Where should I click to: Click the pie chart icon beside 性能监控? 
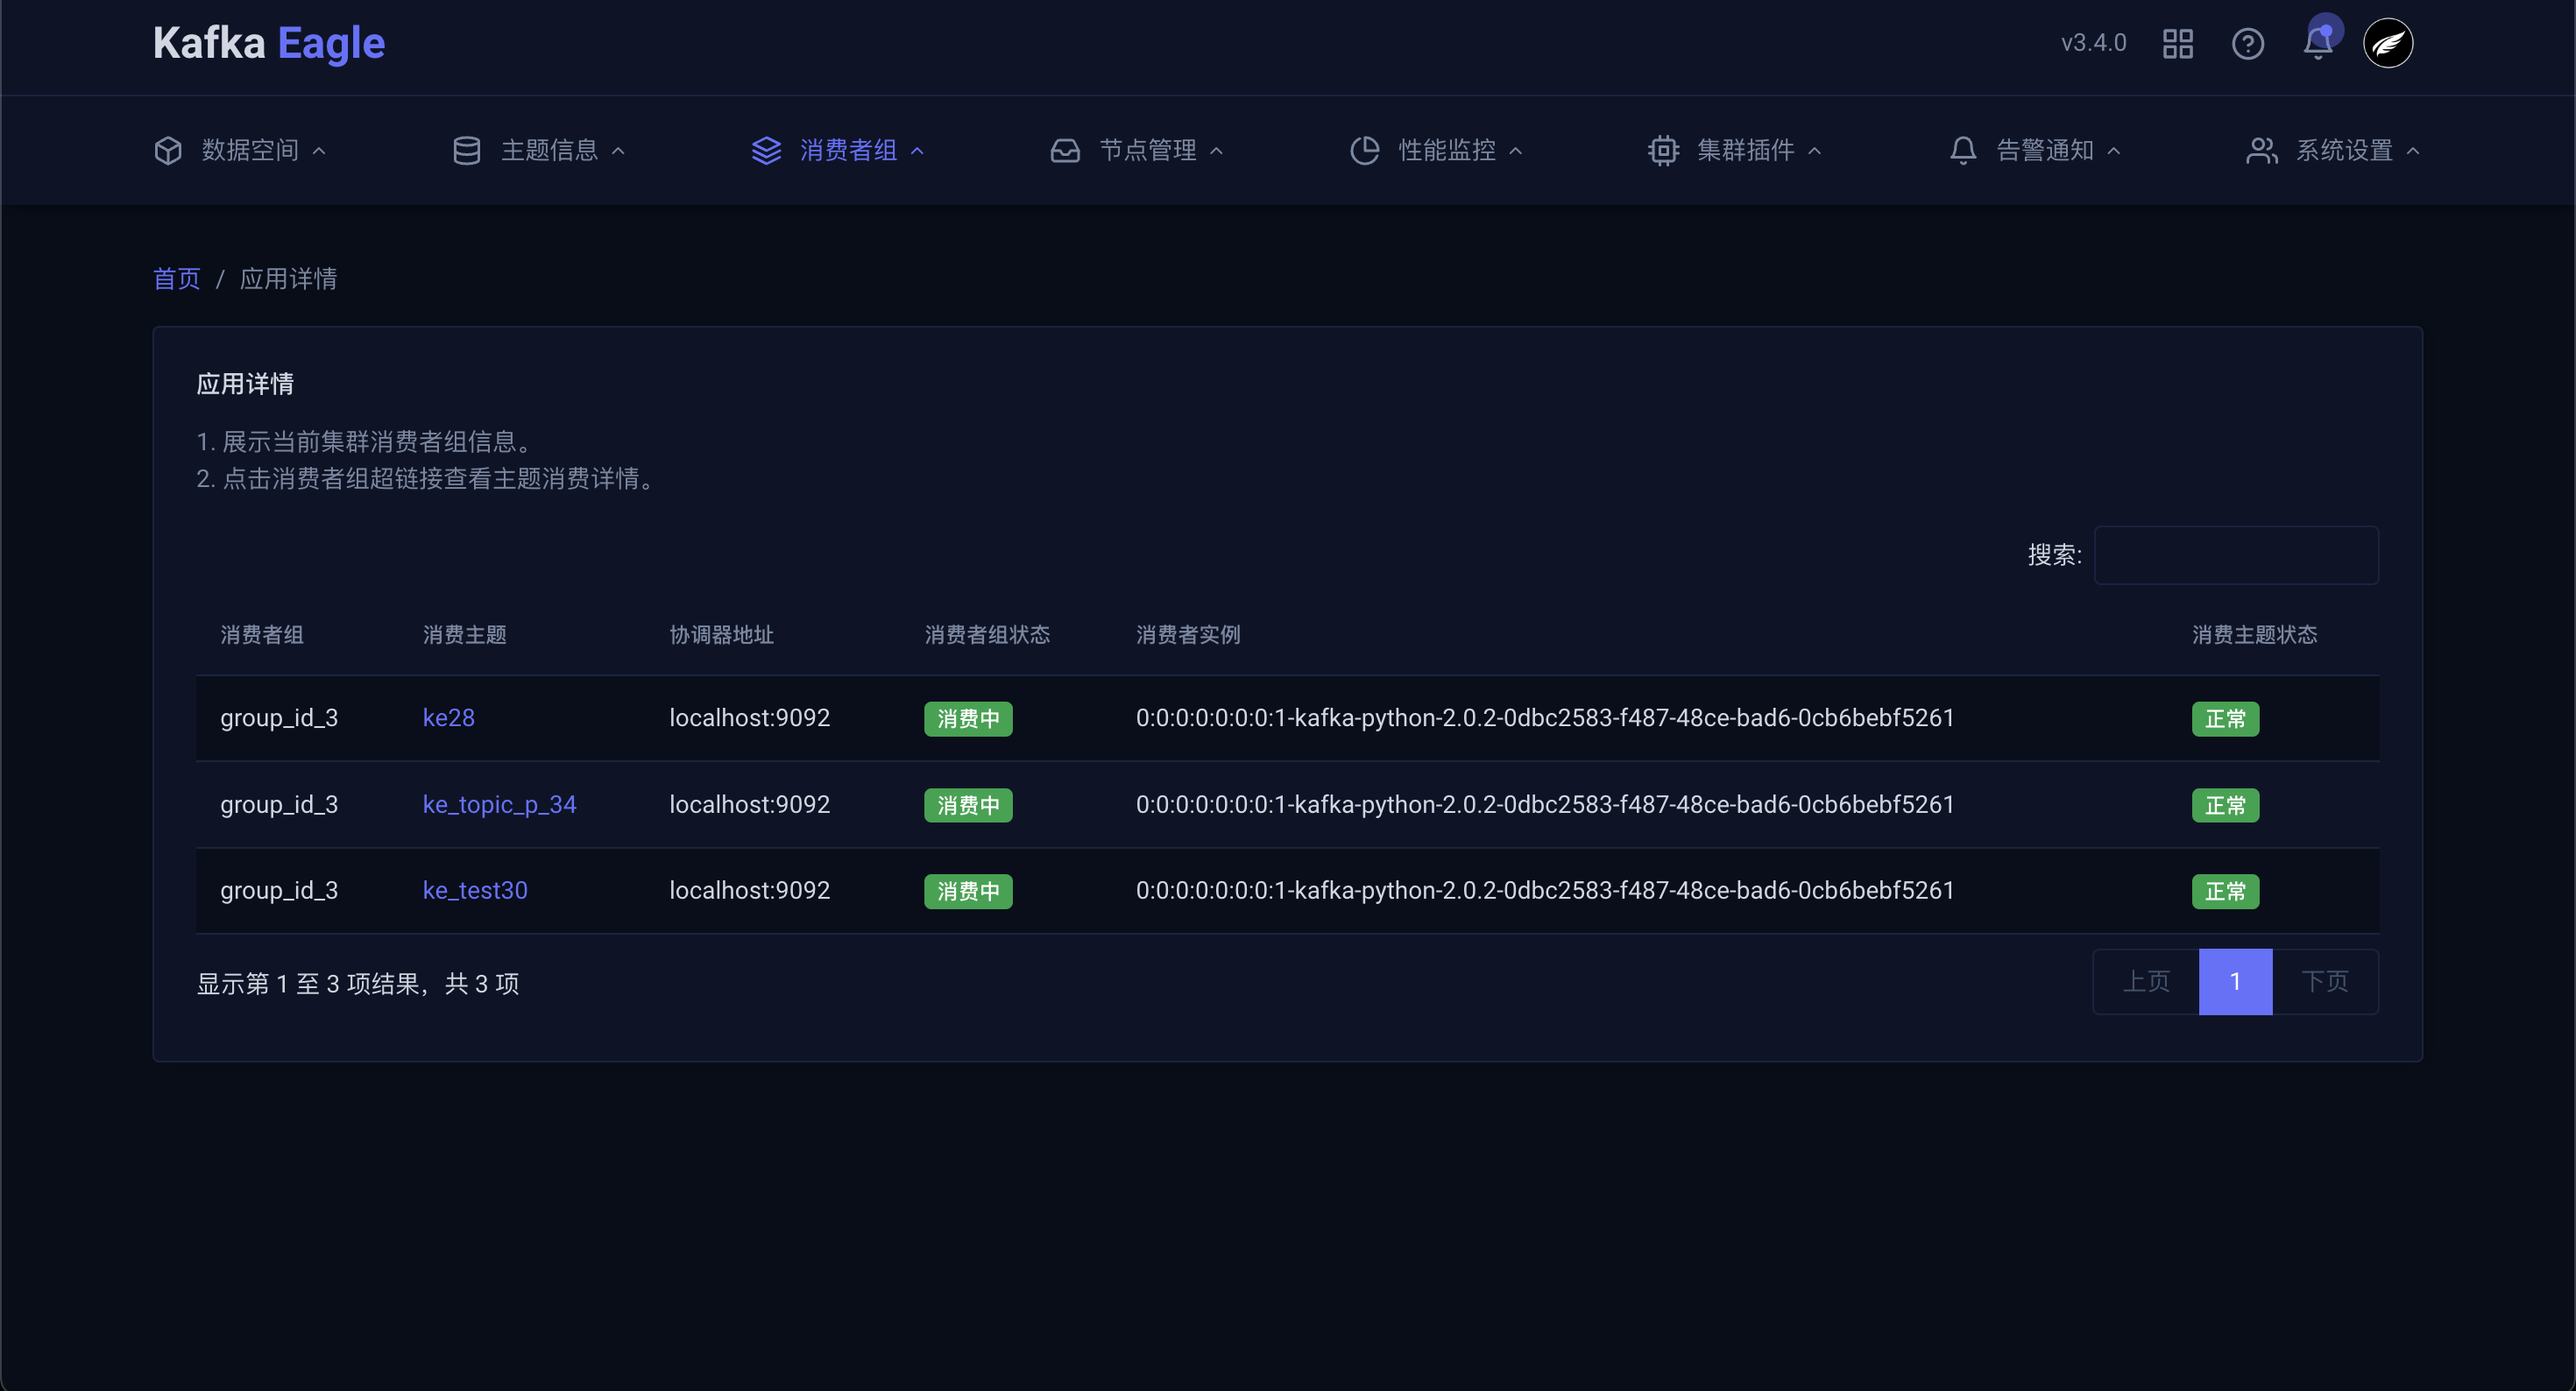(x=1364, y=150)
